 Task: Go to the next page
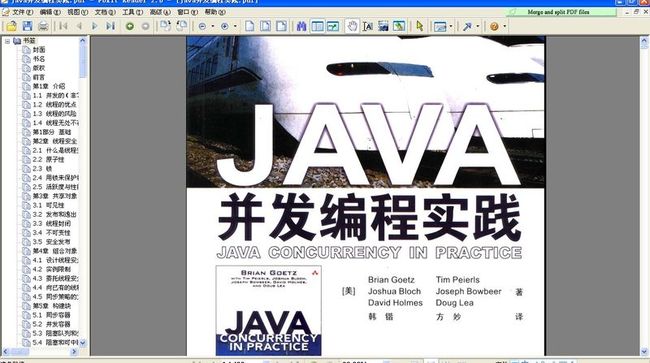[95, 26]
